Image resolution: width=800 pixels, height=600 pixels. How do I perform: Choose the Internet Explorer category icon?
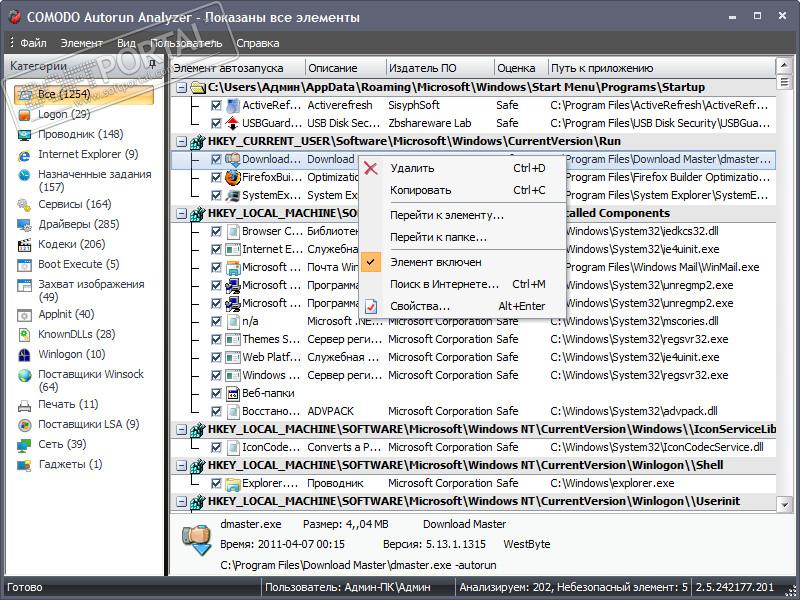[24, 155]
